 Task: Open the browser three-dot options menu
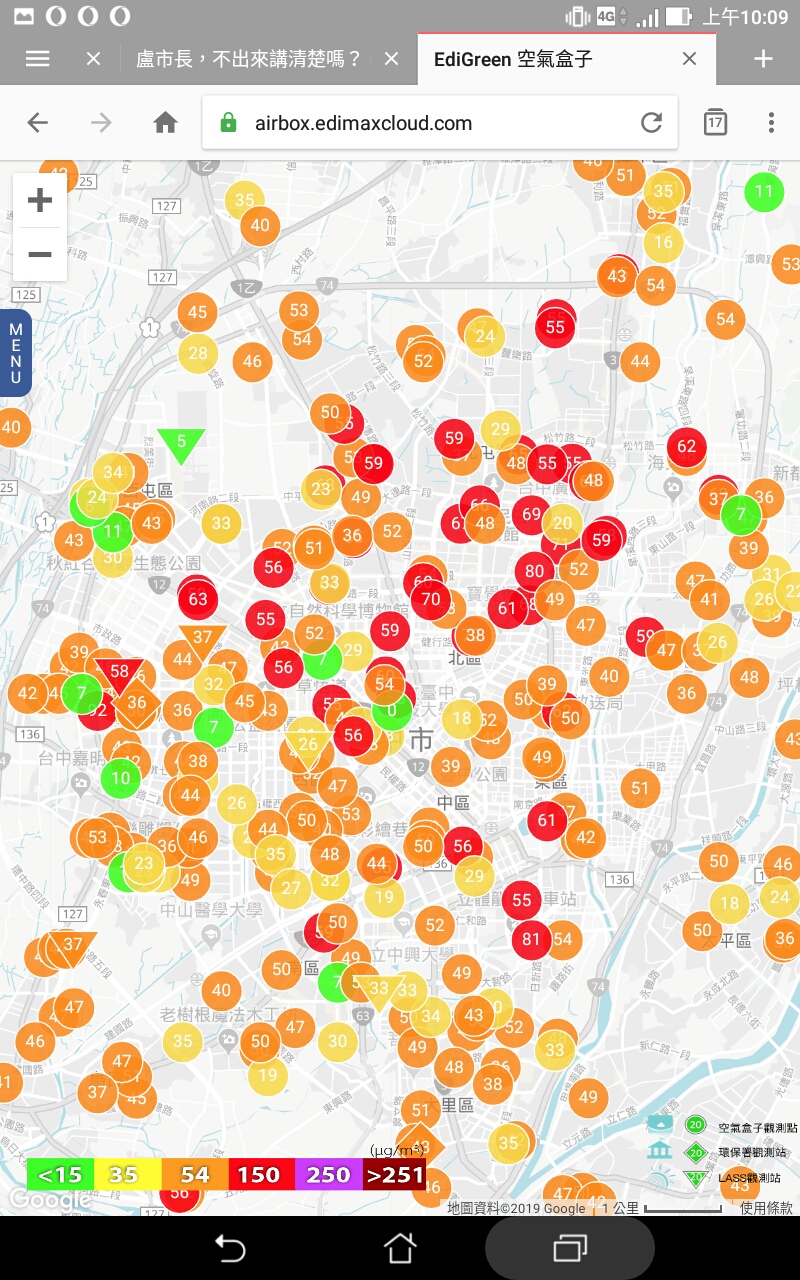tap(771, 123)
